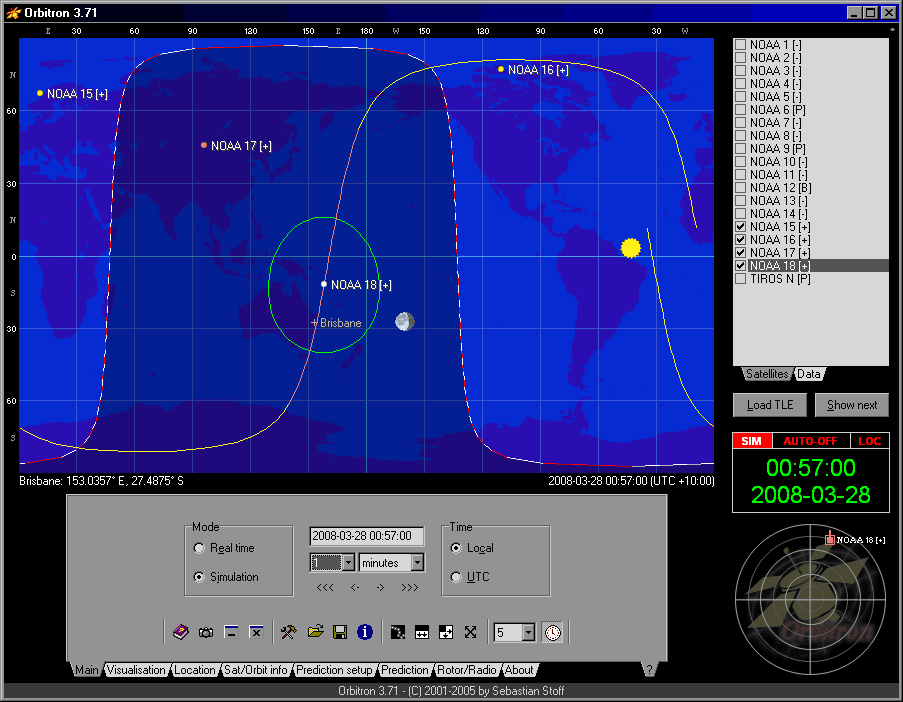
Task: Click the Load TLE button
Action: coord(770,405)
